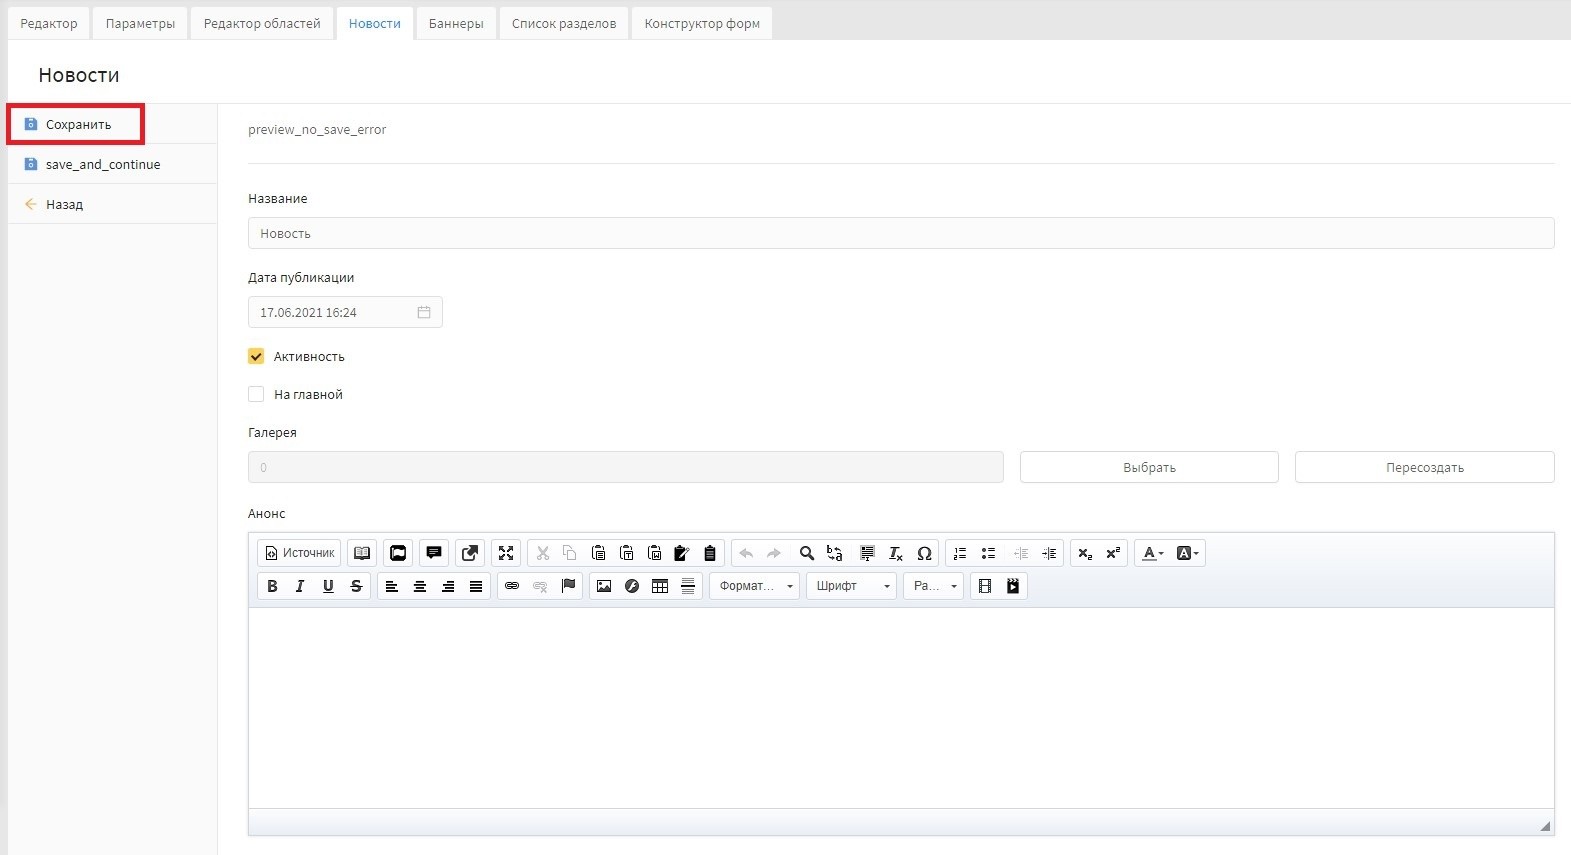Maximize the editor with the expand icon
This screenshot has height=855, width=1571.
[x=506, y=553]
